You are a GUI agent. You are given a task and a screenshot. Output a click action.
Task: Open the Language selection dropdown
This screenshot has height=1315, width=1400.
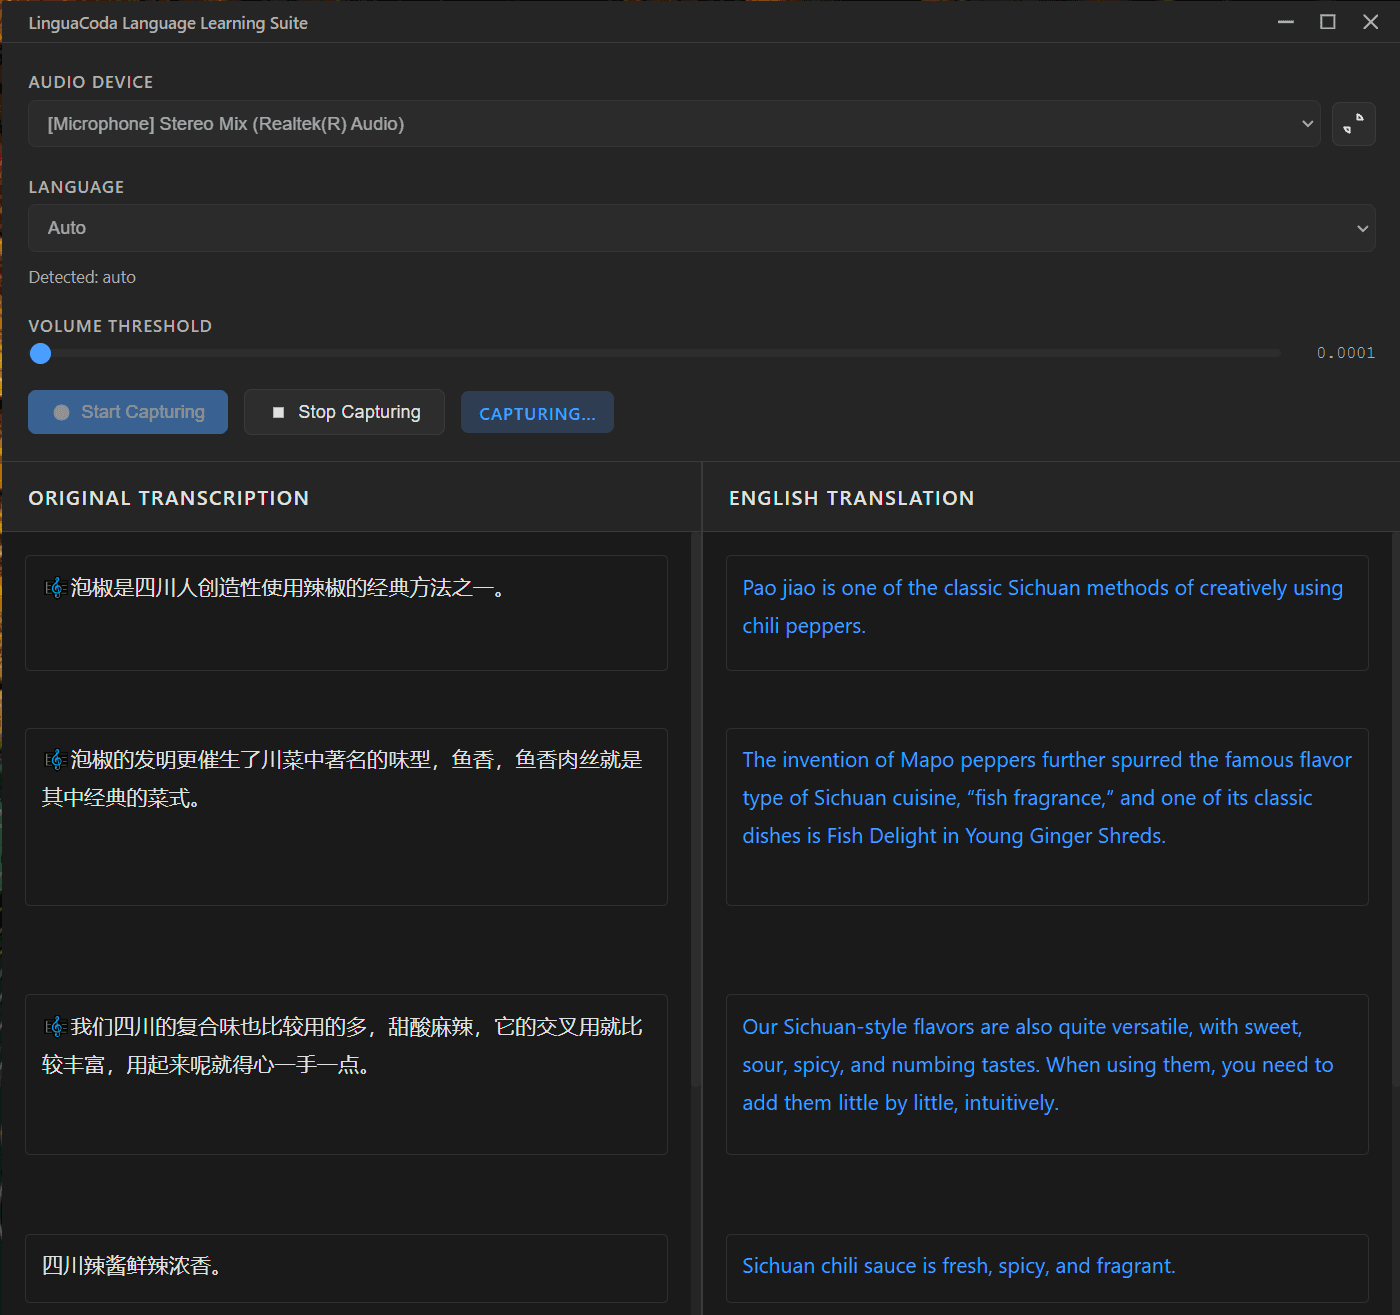700,228
